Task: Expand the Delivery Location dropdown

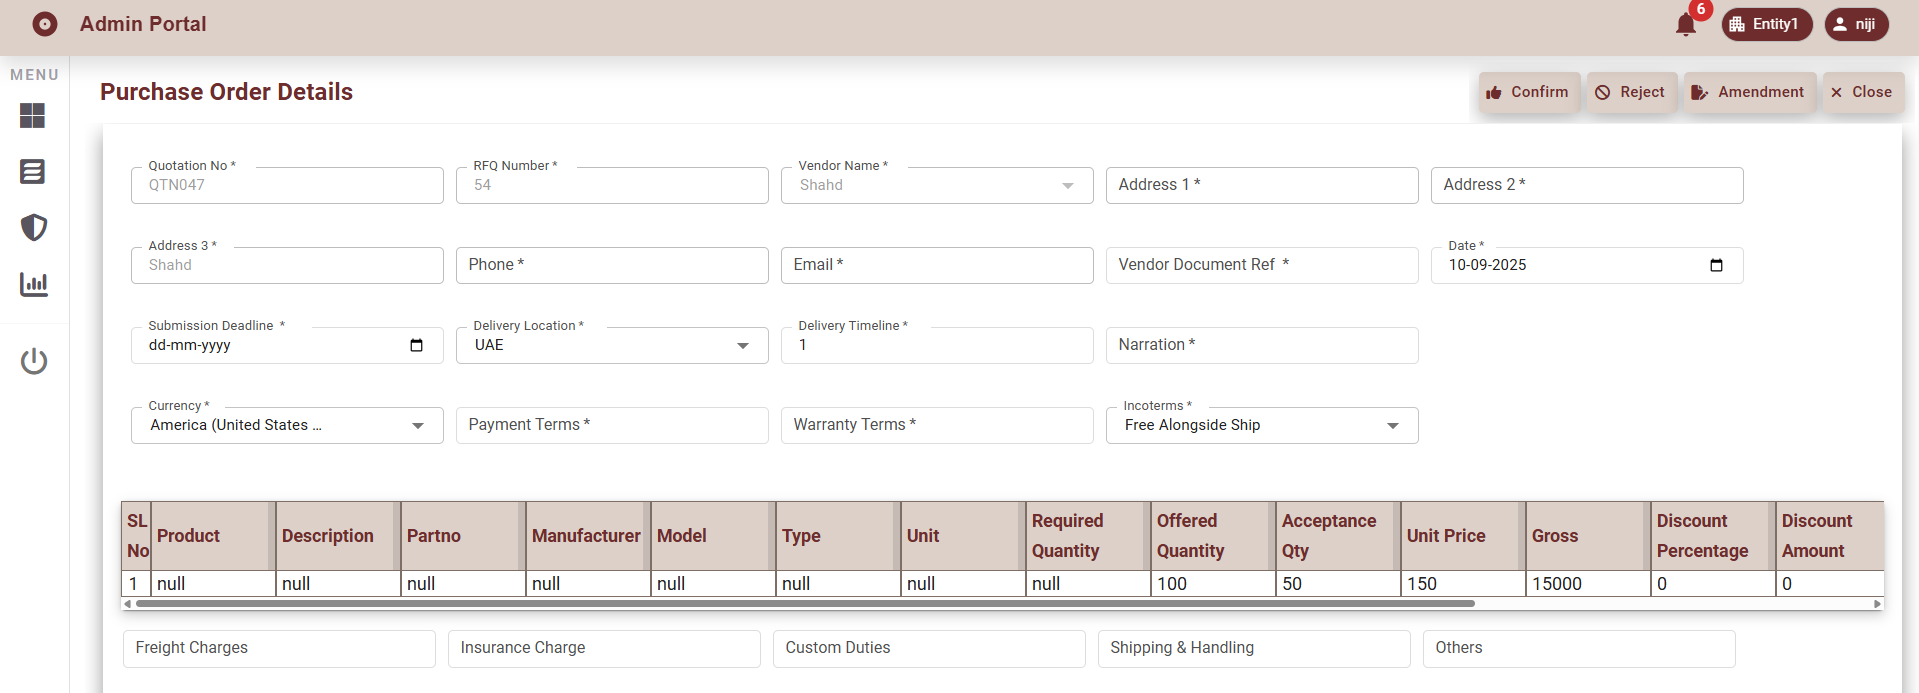Action: (x=742, y=346)
